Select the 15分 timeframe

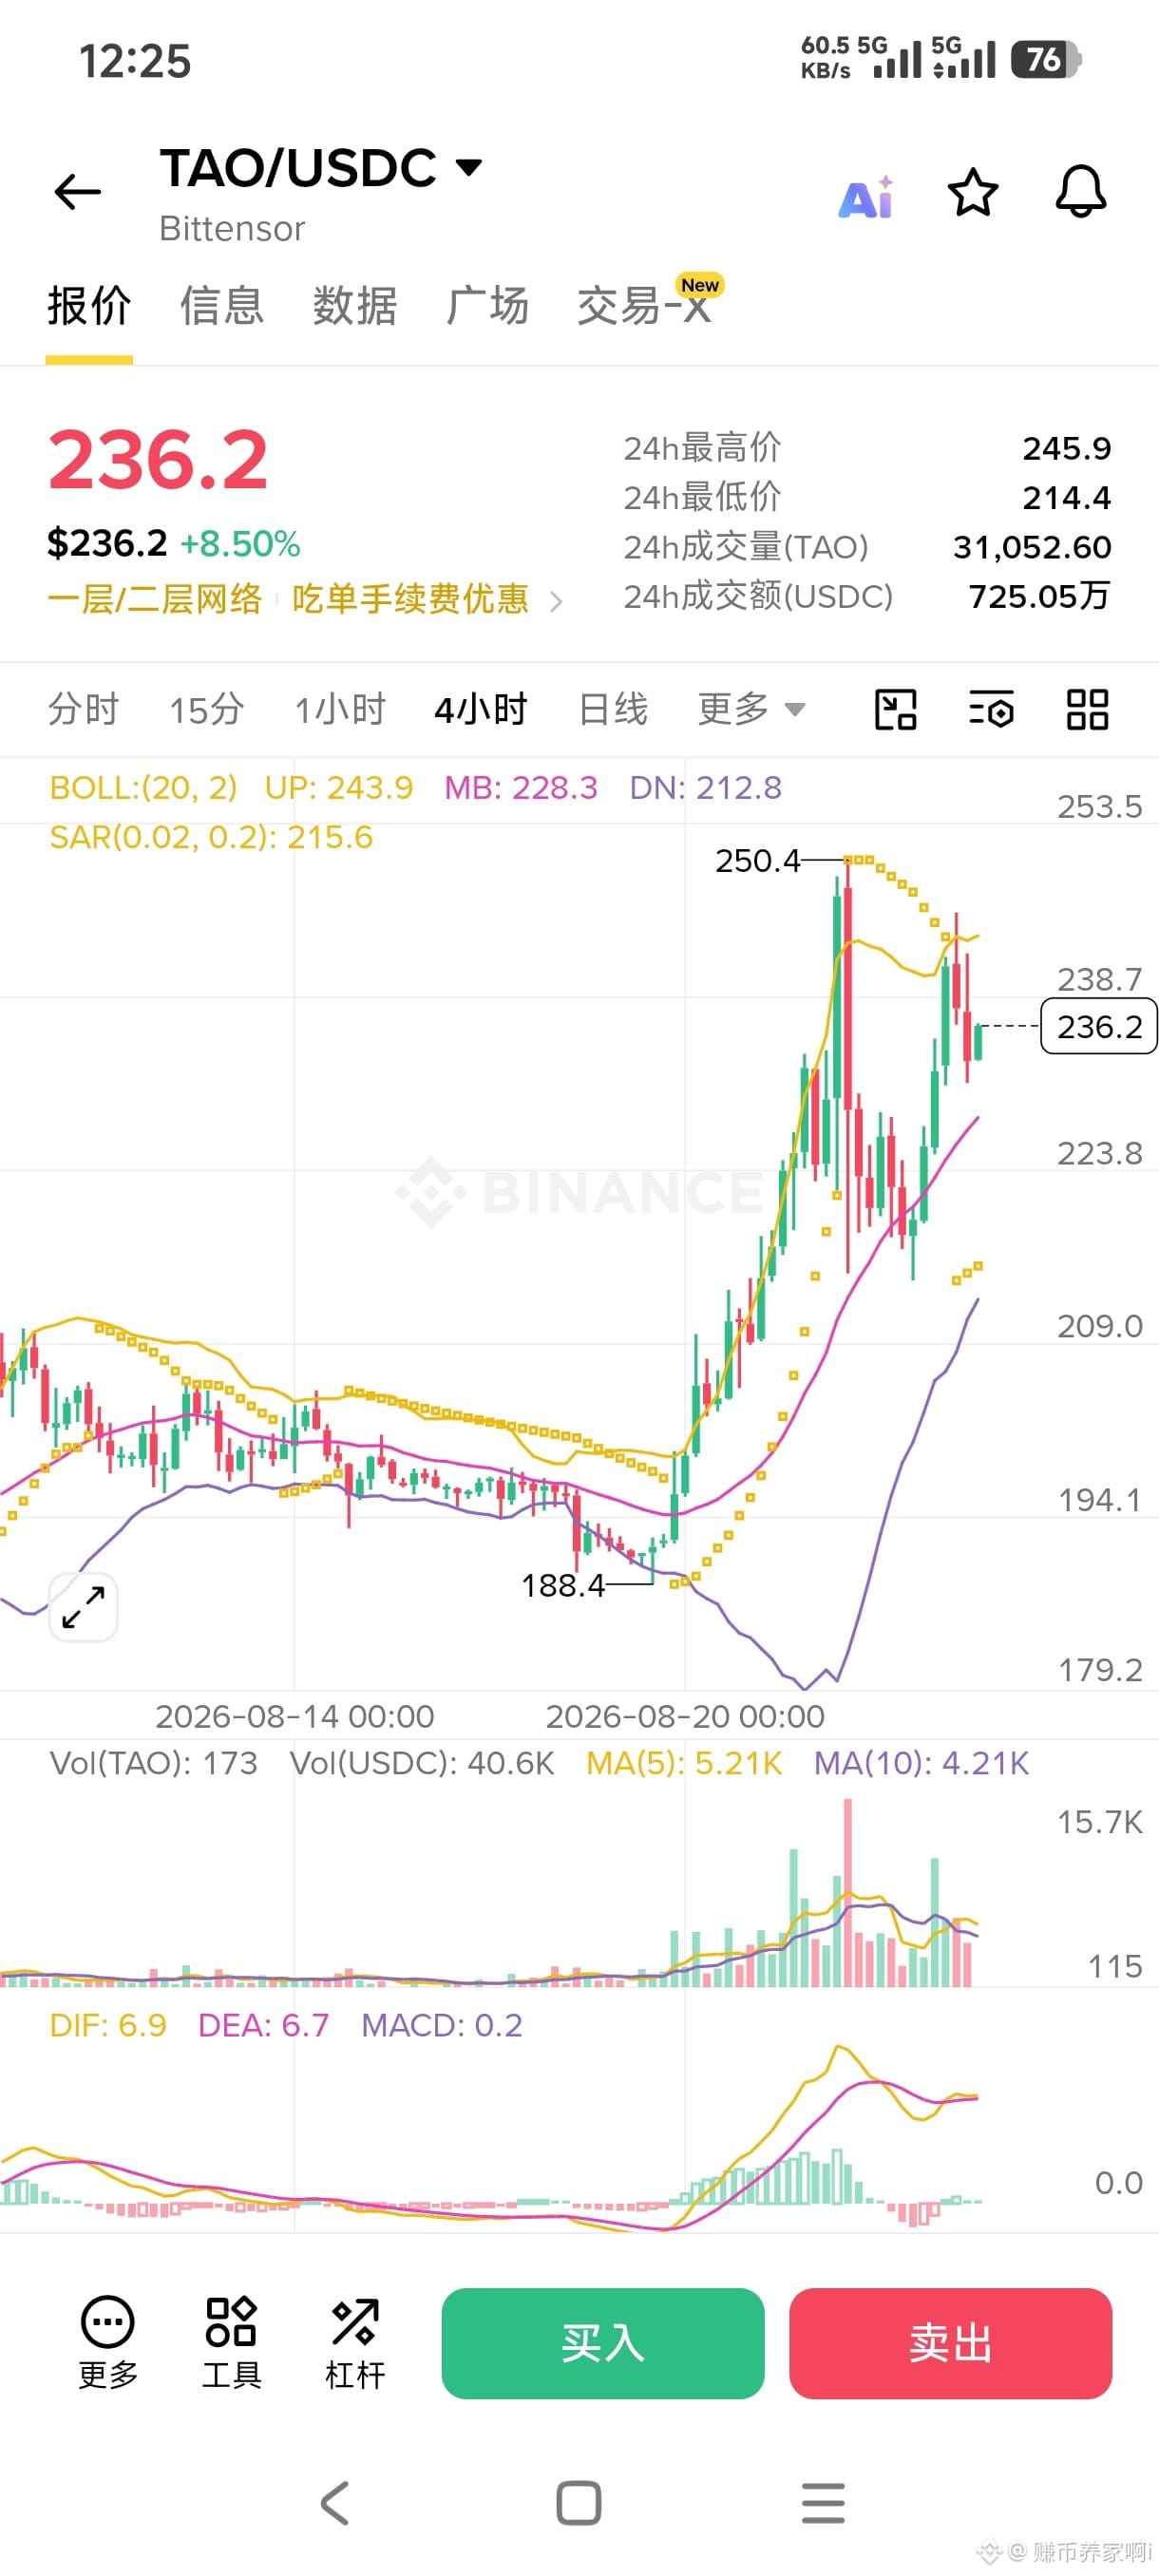pos(206,709)
